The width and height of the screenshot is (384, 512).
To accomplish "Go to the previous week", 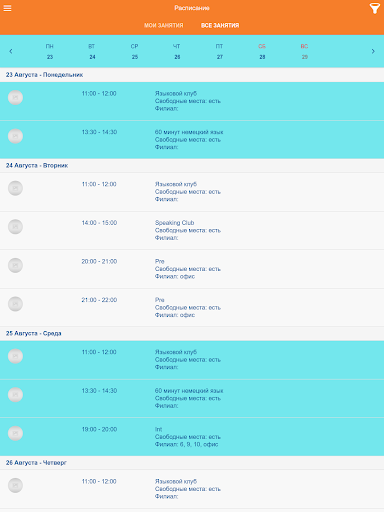I will pos(11,51).
